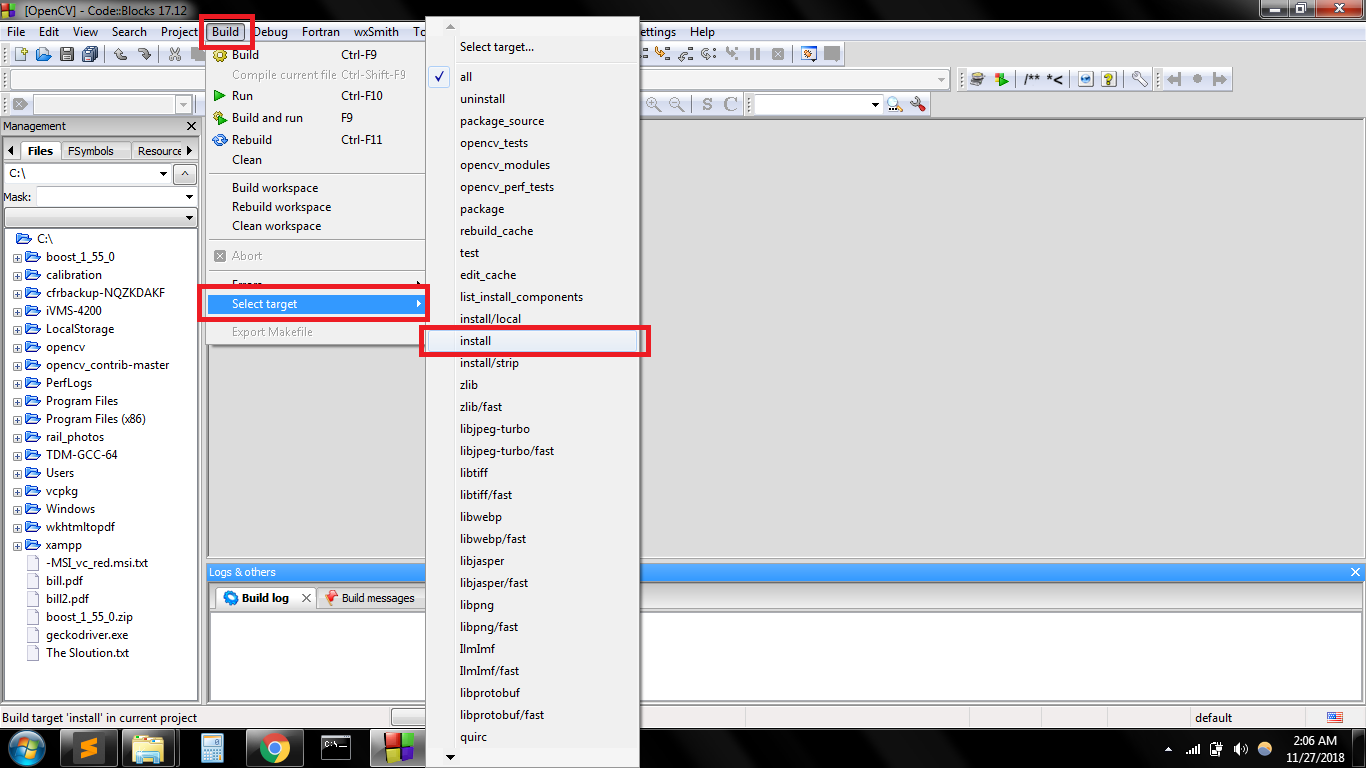Image resolution: width=1366 pixels, height=768 pixels.
Task: Click the Undo arrow icon
Action: (121, 54)
